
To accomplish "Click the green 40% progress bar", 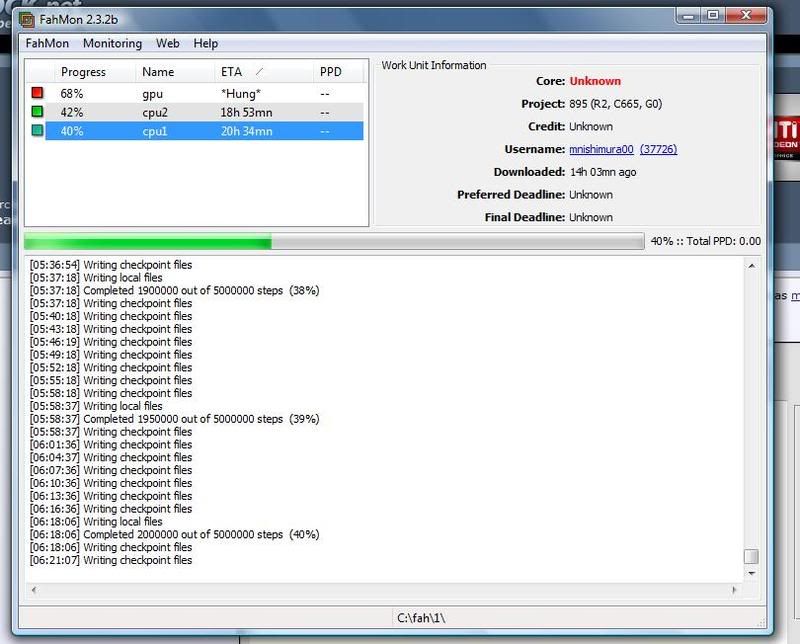I will tap(145, 240).
